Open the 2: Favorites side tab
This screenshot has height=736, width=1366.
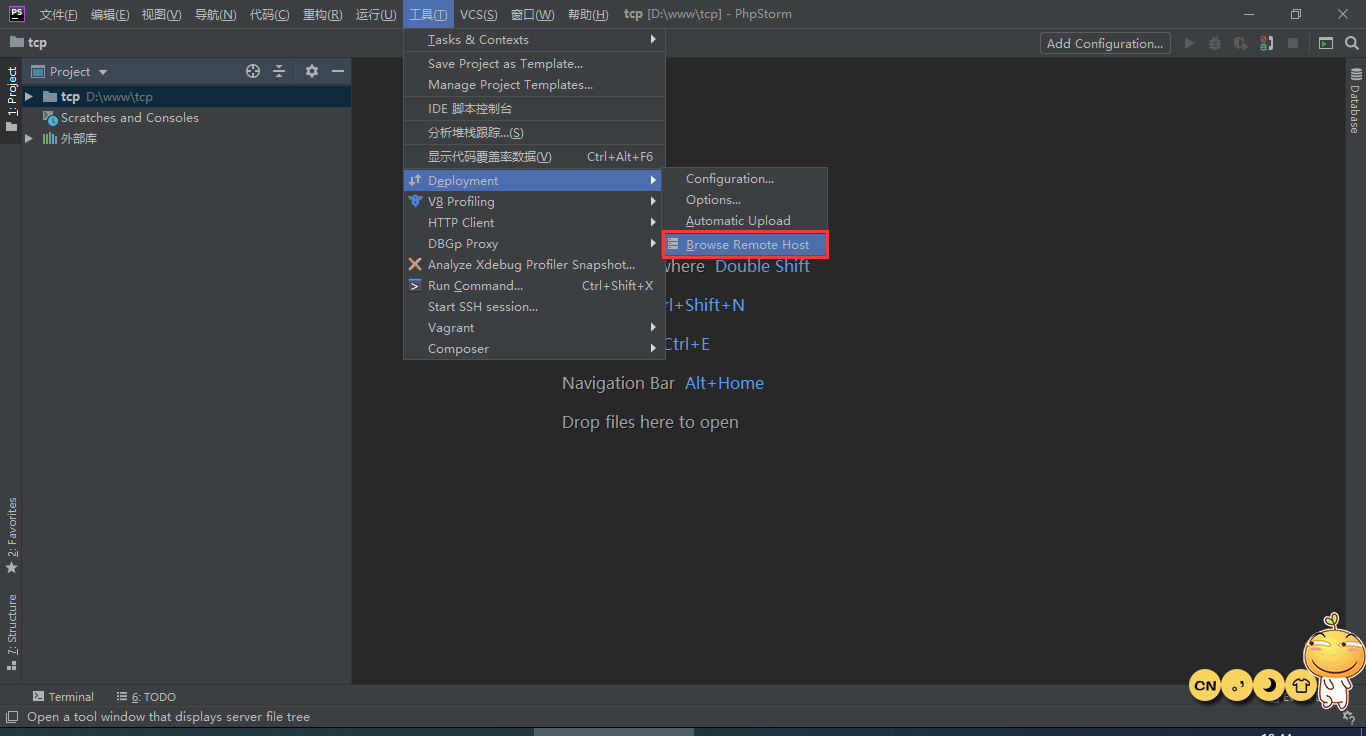point(12,535)
